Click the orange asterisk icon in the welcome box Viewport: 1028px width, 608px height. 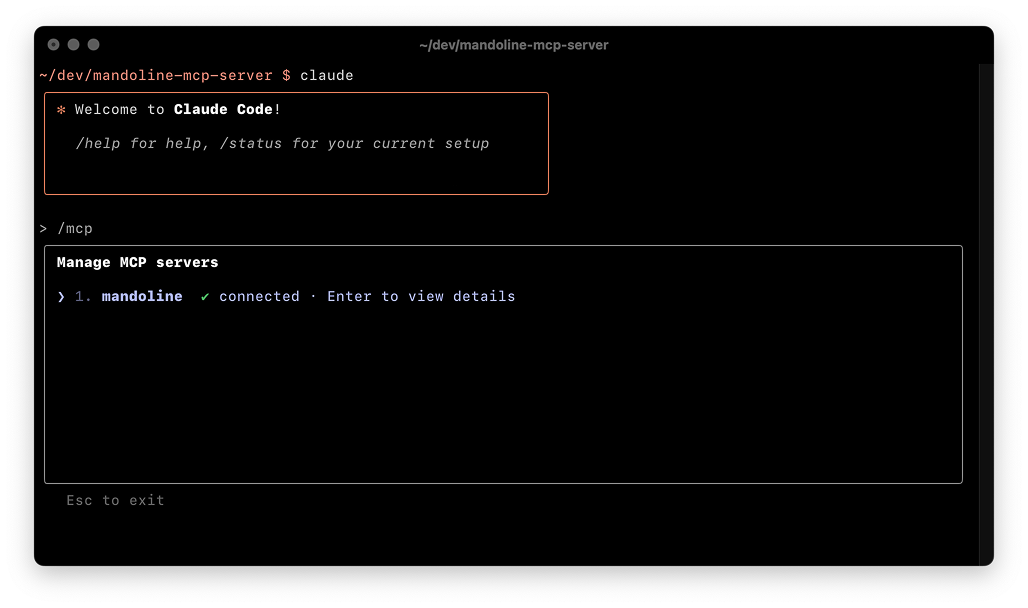tap(62, 109)
